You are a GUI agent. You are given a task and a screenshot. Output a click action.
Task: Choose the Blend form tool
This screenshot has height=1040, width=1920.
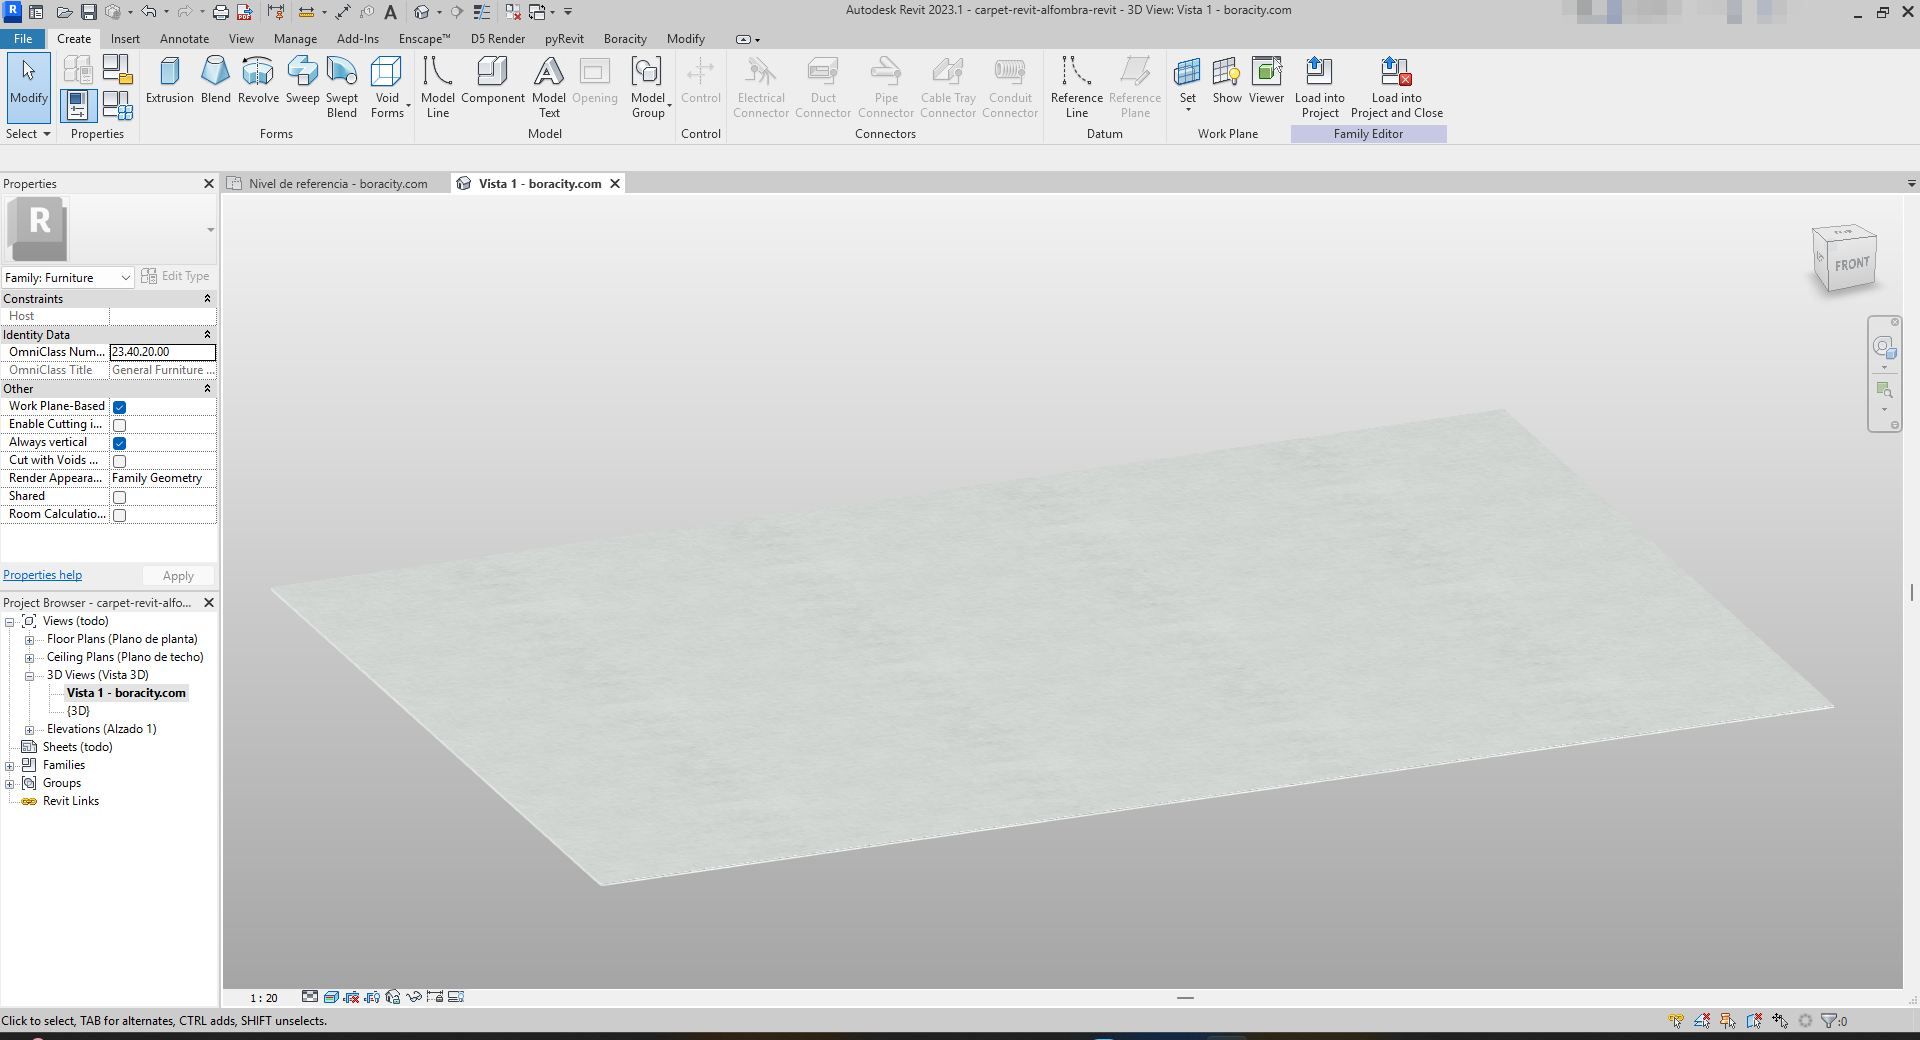tap(215, 80)
